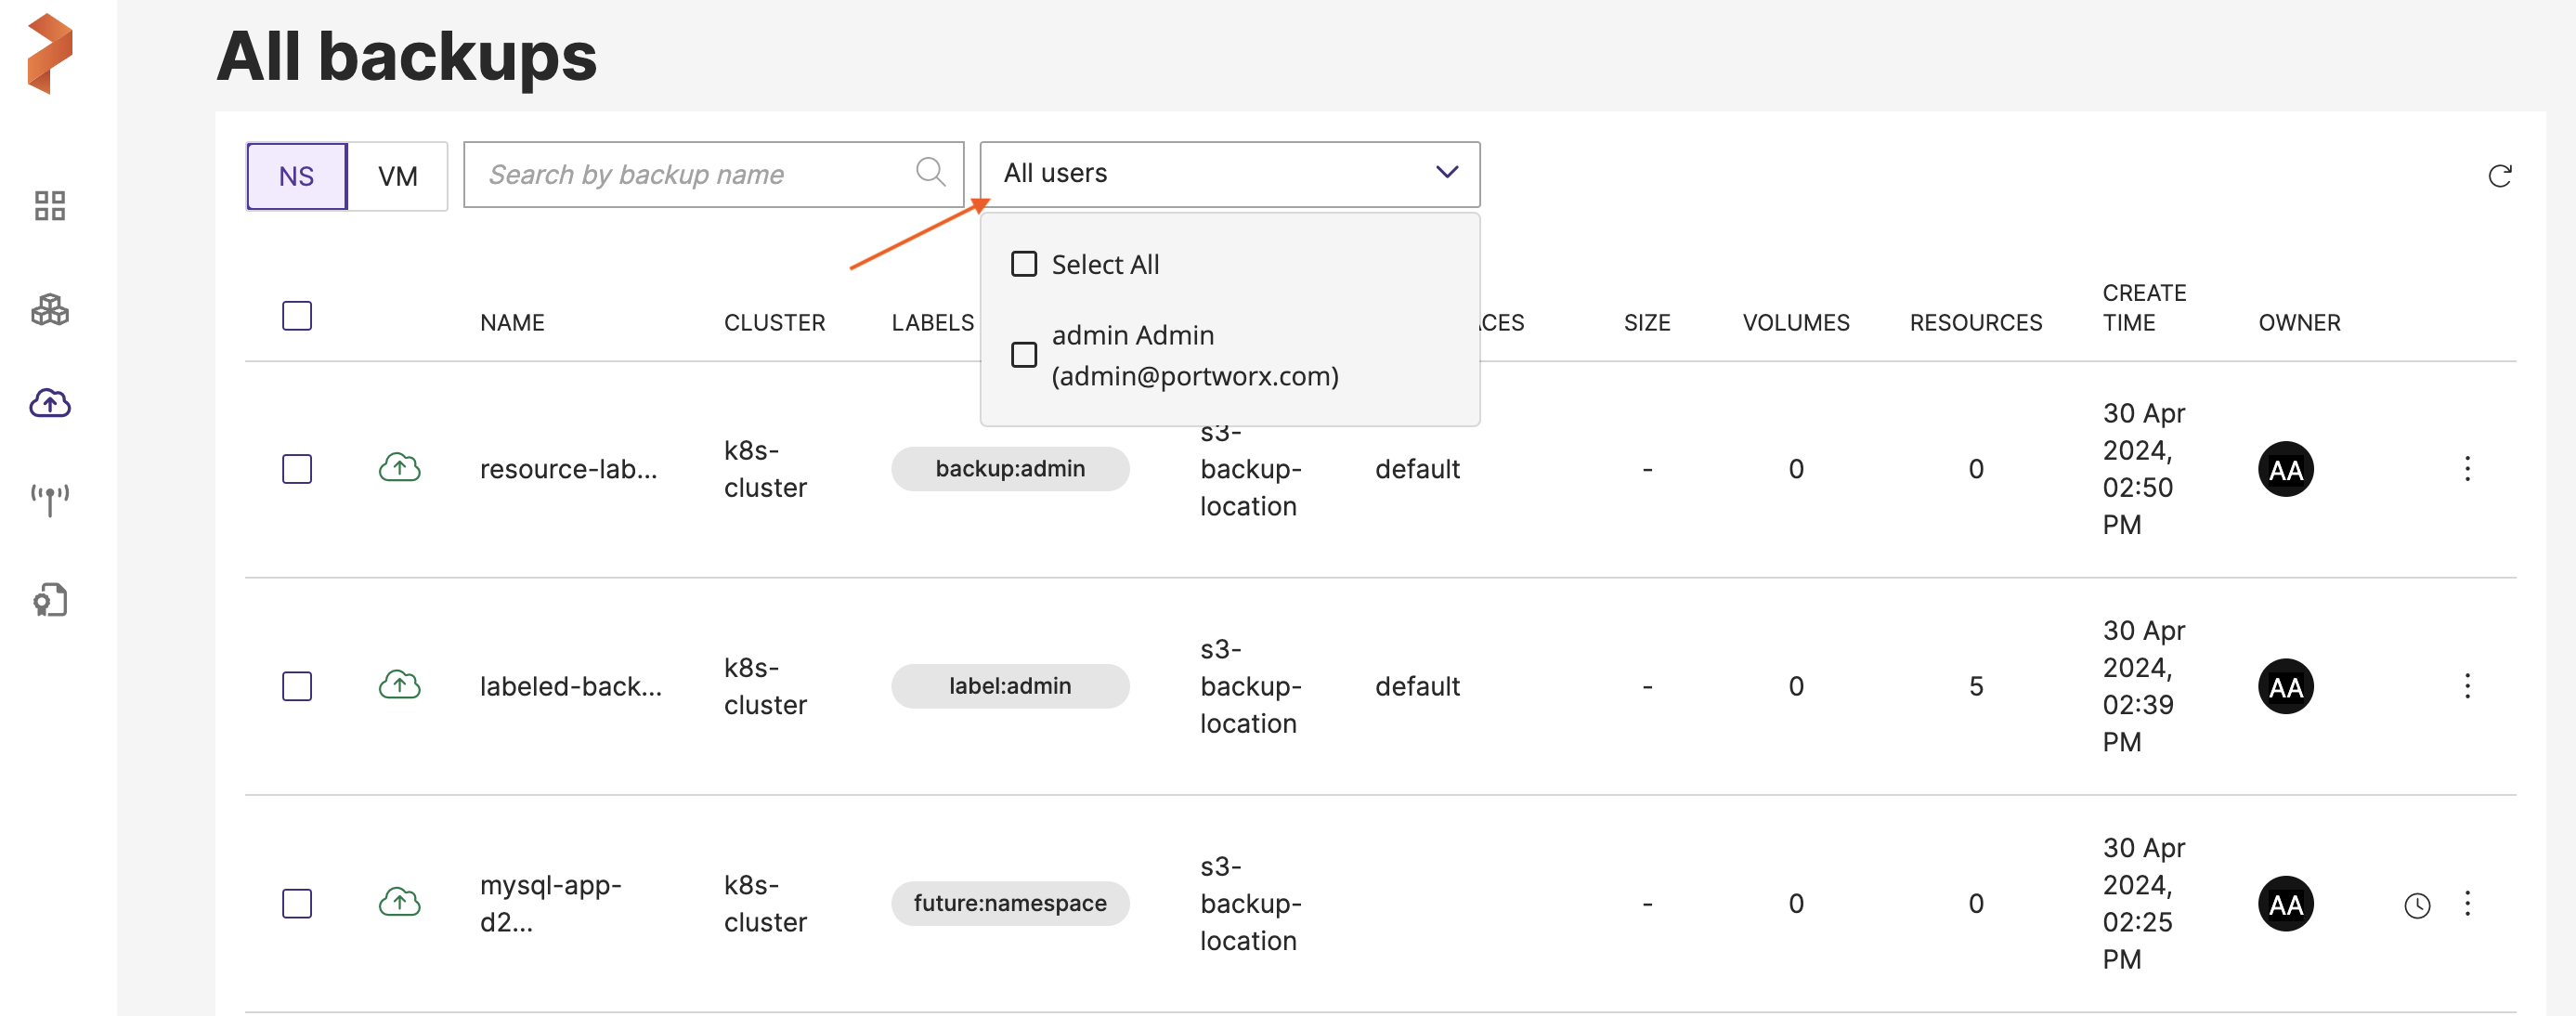Switch to the NS tab
Image resolution: width=2576 pixels, height=1016 pixels.
click(296, 176)
